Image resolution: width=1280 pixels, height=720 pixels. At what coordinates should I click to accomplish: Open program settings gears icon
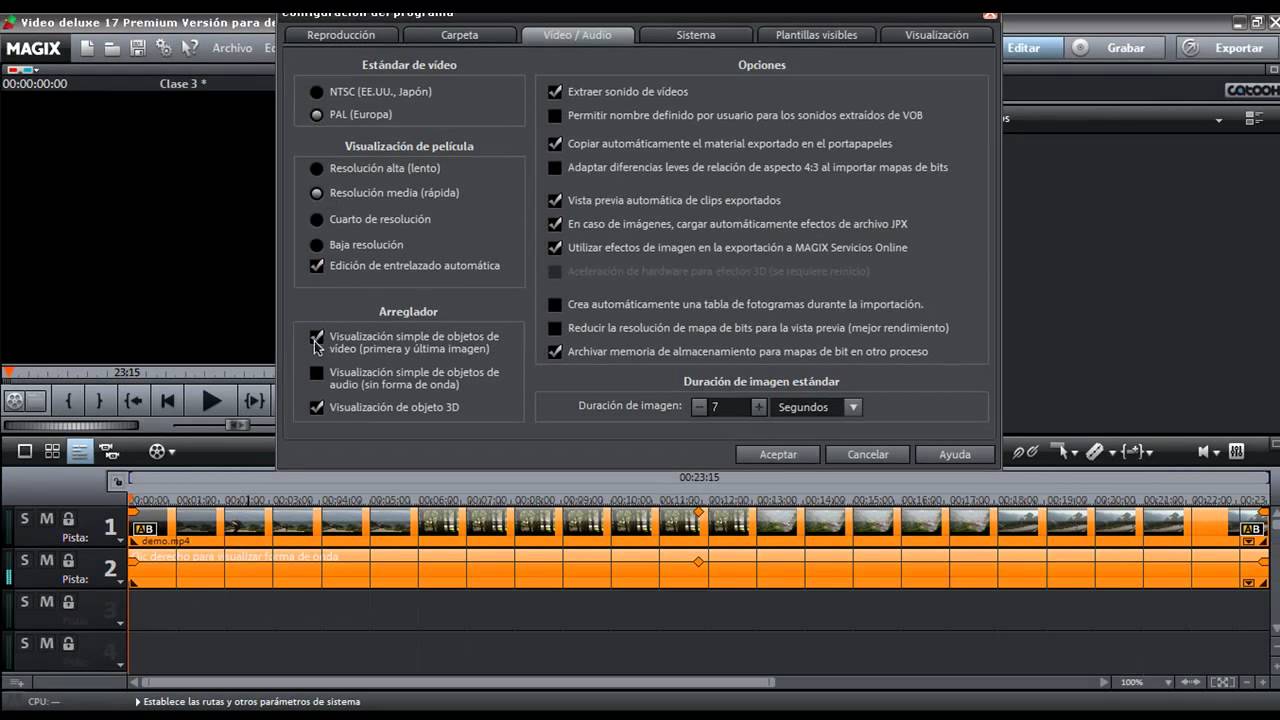click(164, 48)
